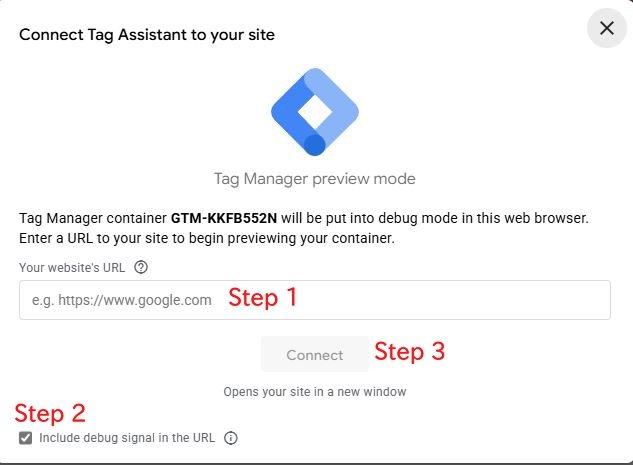The image size is (633, 465).
Task: Click the Include debug signal label text
Action: pos(127,438)
